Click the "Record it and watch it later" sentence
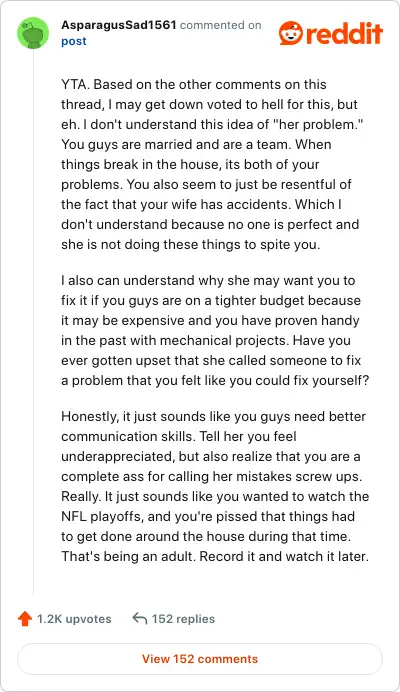Screen dimensions: 400x692 [x=284, y=556]
